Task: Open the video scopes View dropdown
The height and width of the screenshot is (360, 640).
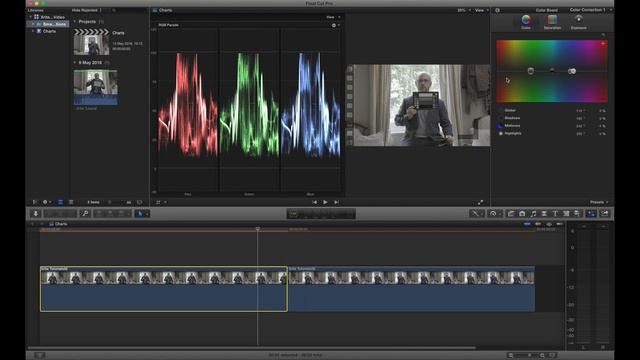Action: coord(333,17)
